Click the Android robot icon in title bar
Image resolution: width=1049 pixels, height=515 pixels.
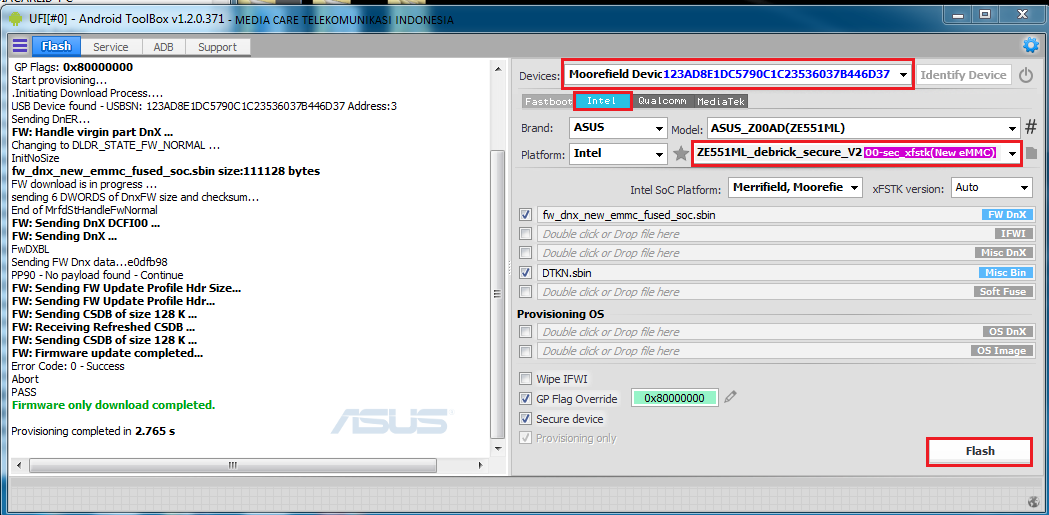[x=16, y=18]
